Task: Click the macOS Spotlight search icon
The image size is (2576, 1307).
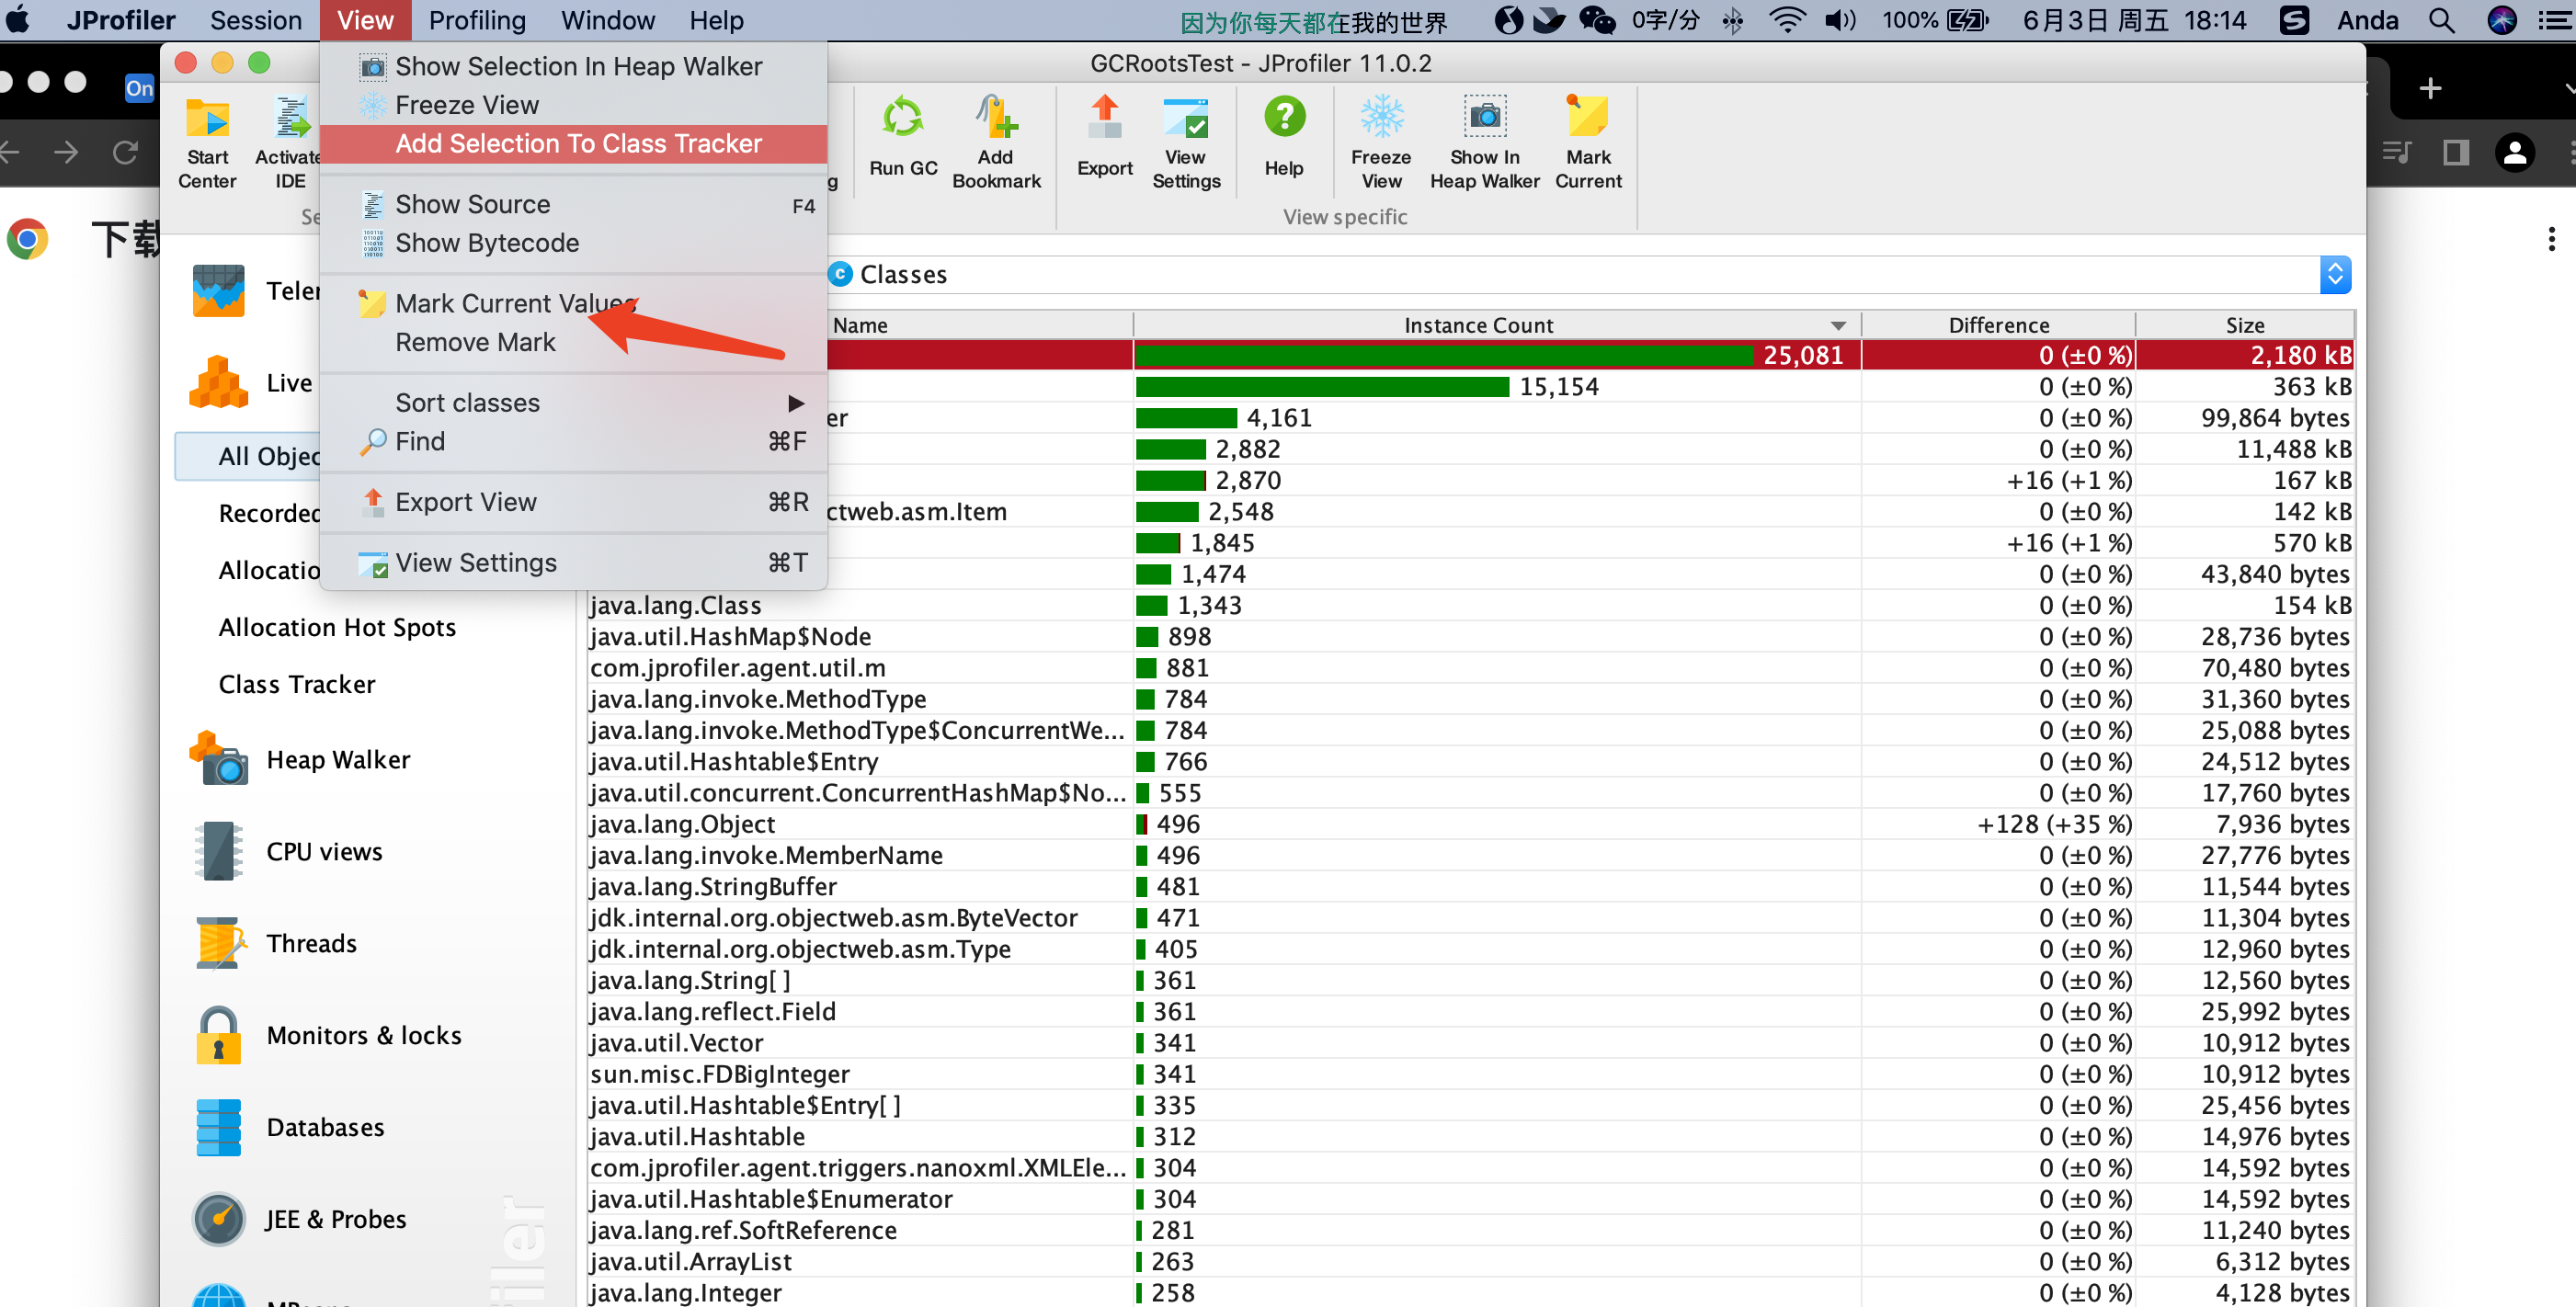Action: (x=2441, y=20)
